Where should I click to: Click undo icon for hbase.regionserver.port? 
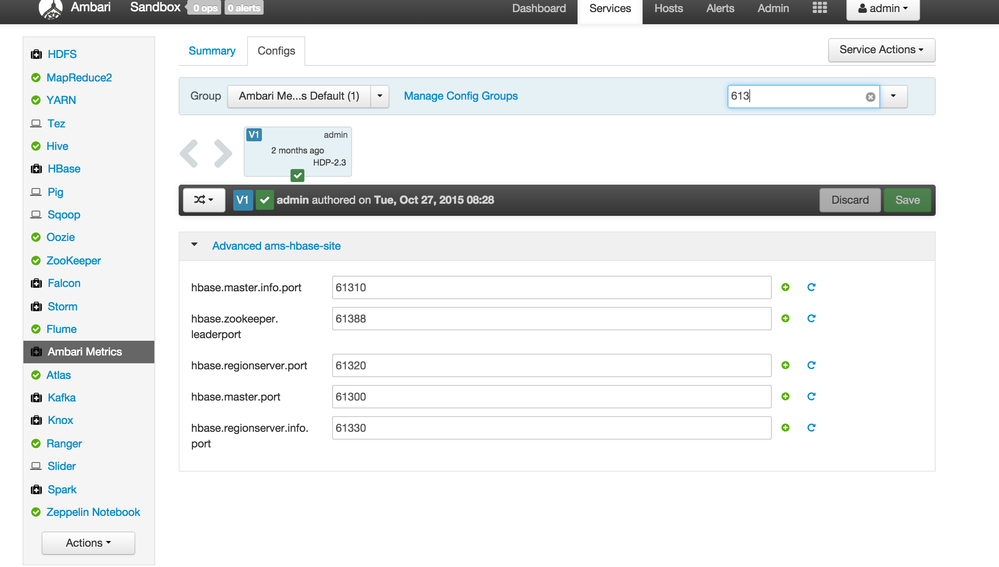(811, 365)
